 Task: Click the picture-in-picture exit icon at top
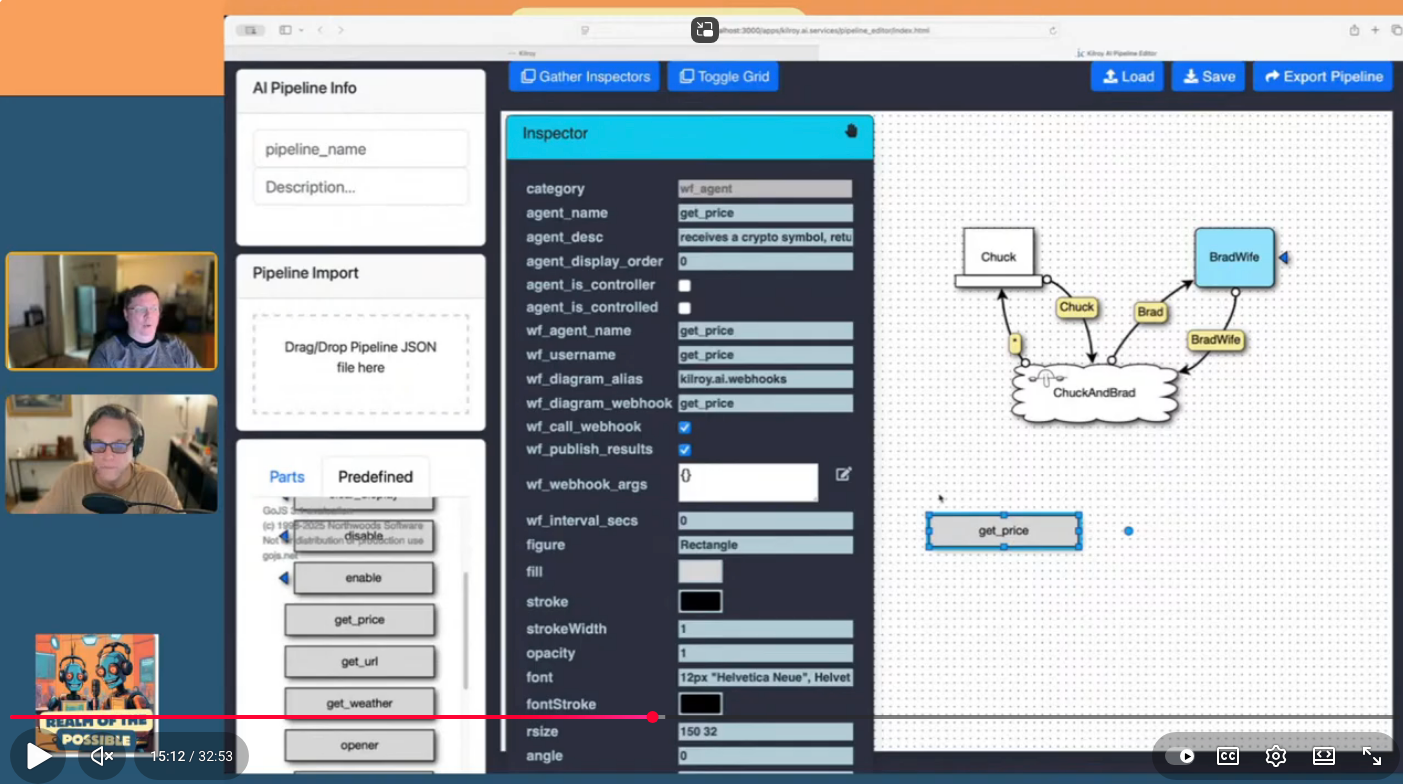click(x=705, y=29)
